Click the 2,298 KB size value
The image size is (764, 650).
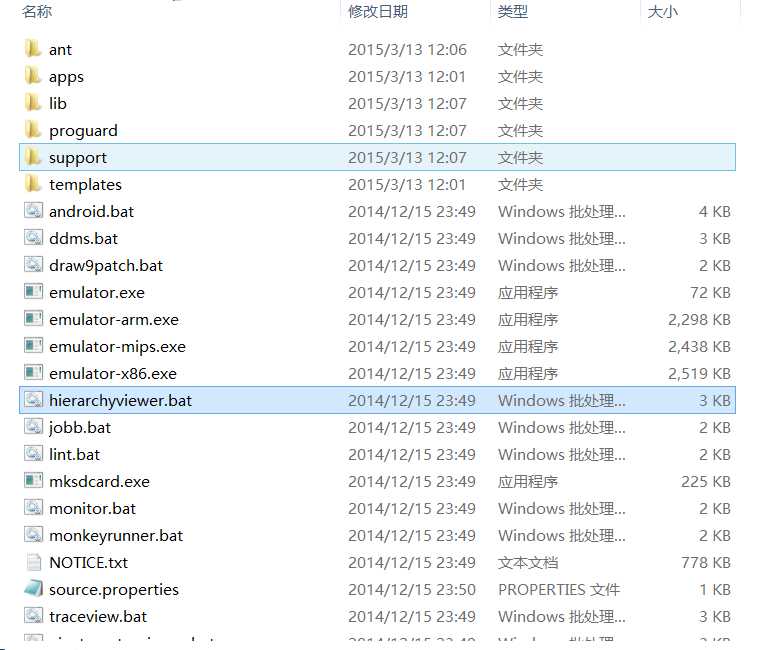coord(699,320)
